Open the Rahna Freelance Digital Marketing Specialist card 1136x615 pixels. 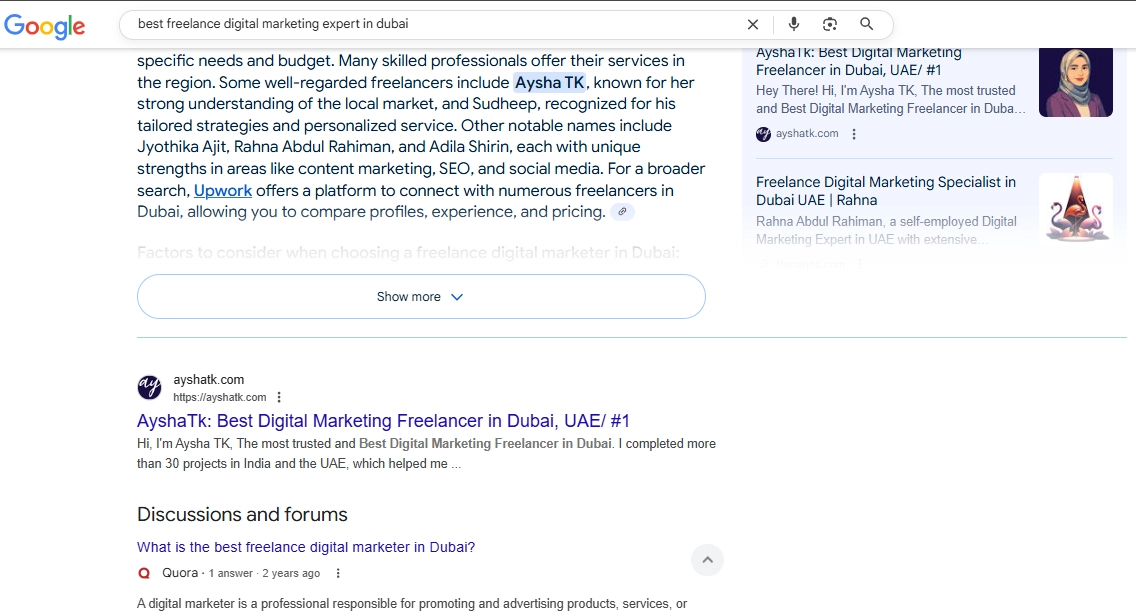click(x=885, y=191)
